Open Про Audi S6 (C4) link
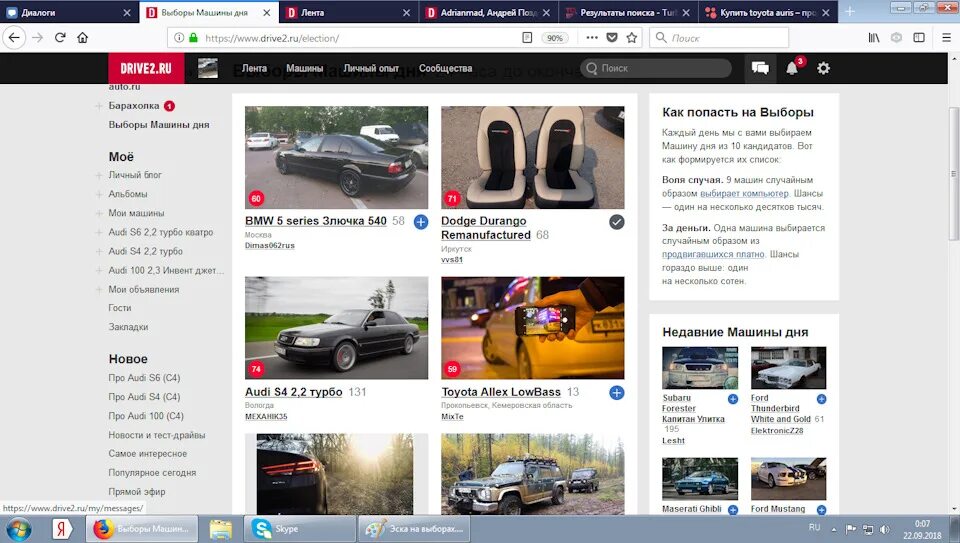This screenshot has width=960, height=543. pyautogui.click(x=144, y=378)
